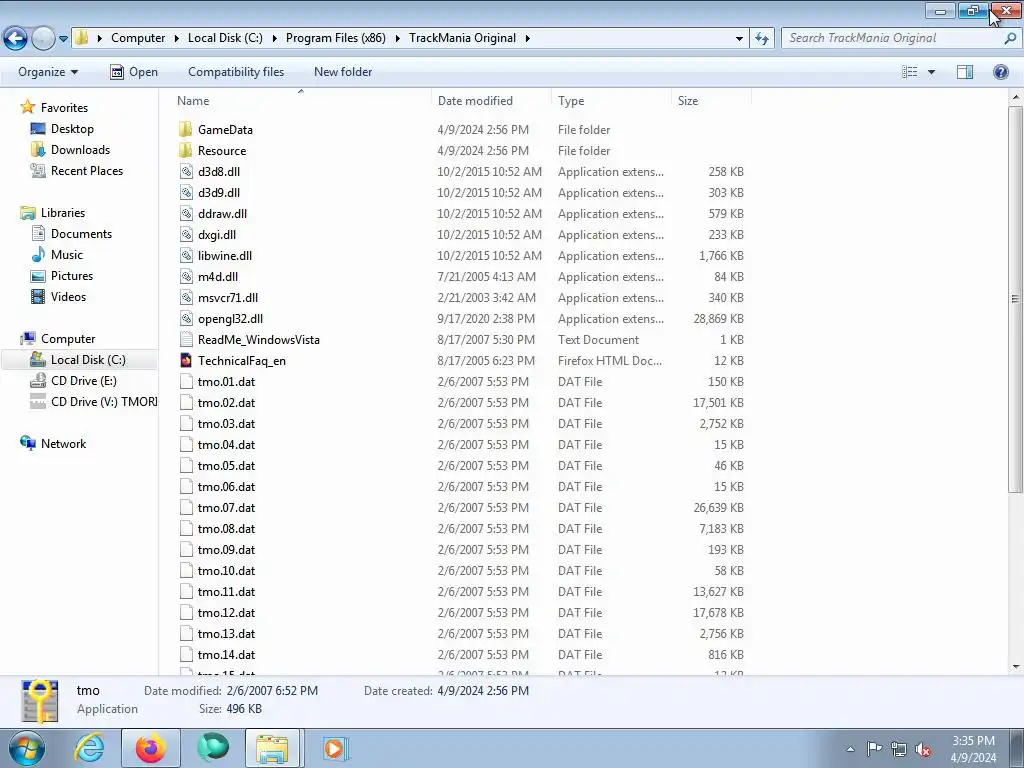Click the muted volume tray icon
1024x768 pixels.
coord(923,749)
